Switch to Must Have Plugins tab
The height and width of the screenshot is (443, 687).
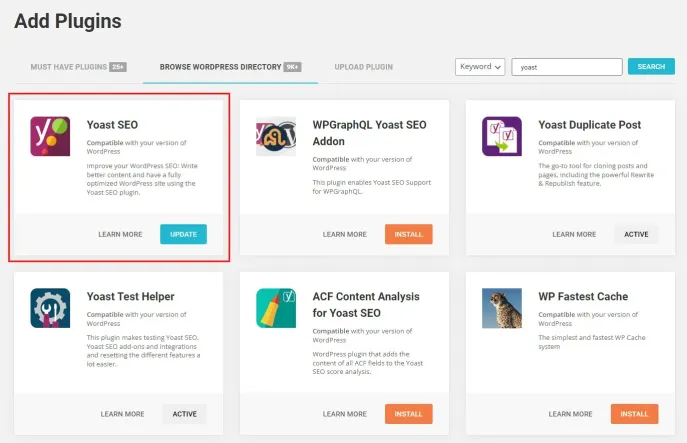pos(76,67)
